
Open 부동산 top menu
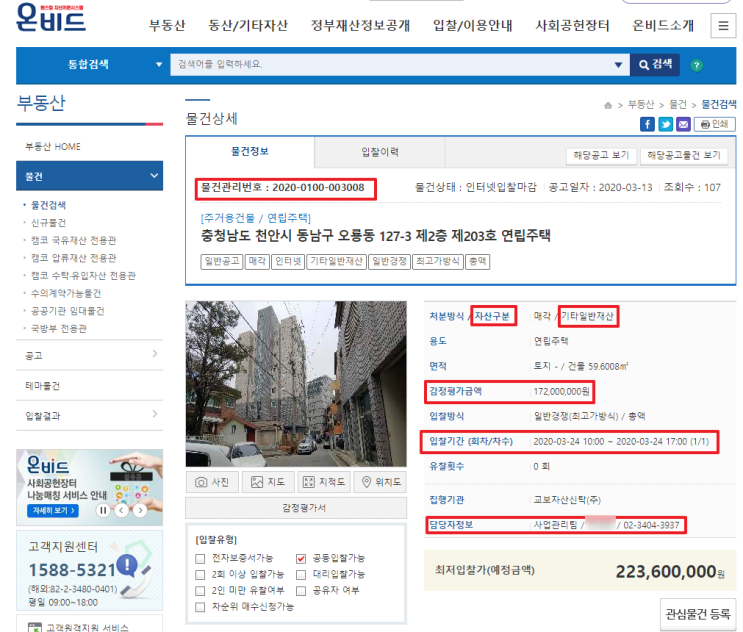pos(167,26)
